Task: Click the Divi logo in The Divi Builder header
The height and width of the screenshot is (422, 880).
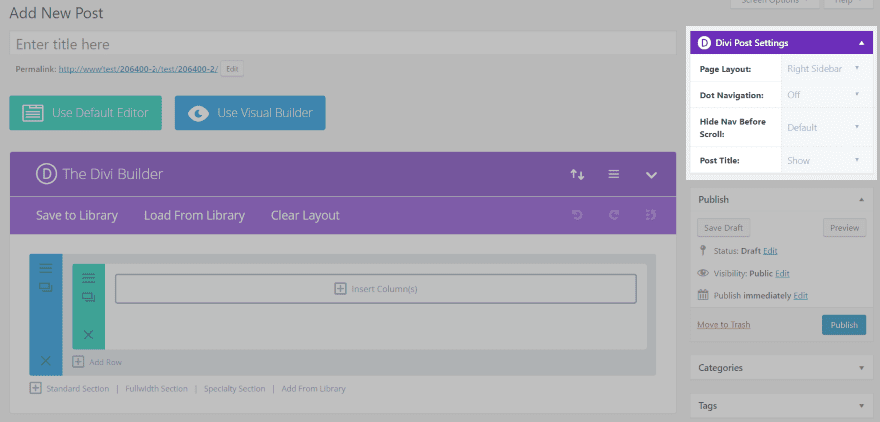Action: coord(46,174)
